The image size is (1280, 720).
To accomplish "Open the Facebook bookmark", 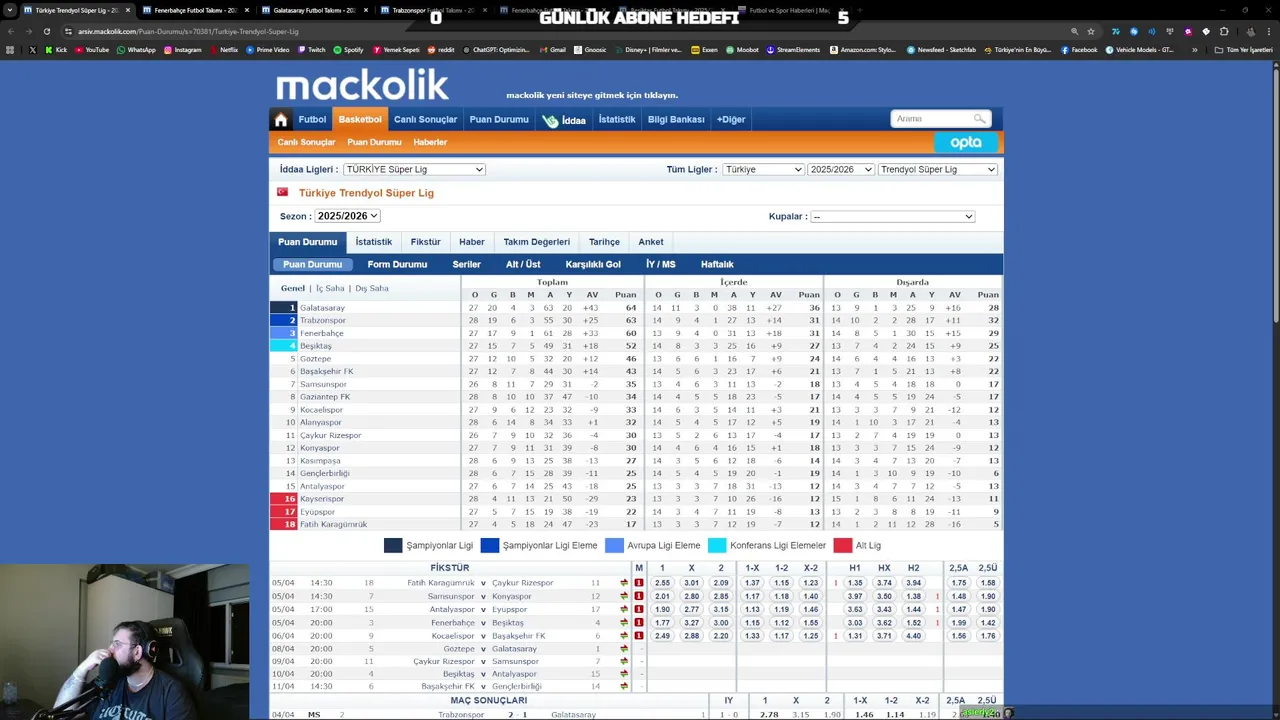I will pyautogui.click(x=1079, y=50).
